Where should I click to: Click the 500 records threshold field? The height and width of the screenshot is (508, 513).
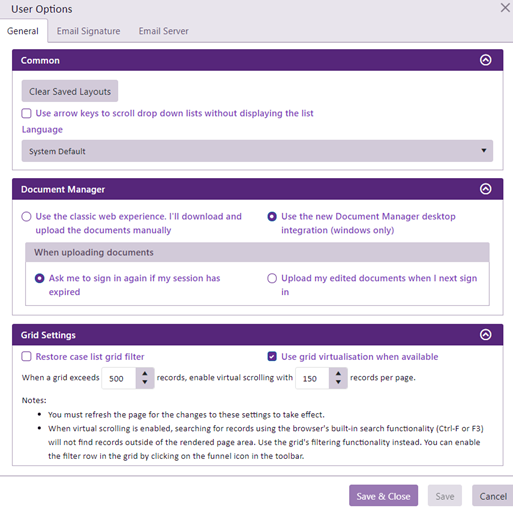(119, 378)
